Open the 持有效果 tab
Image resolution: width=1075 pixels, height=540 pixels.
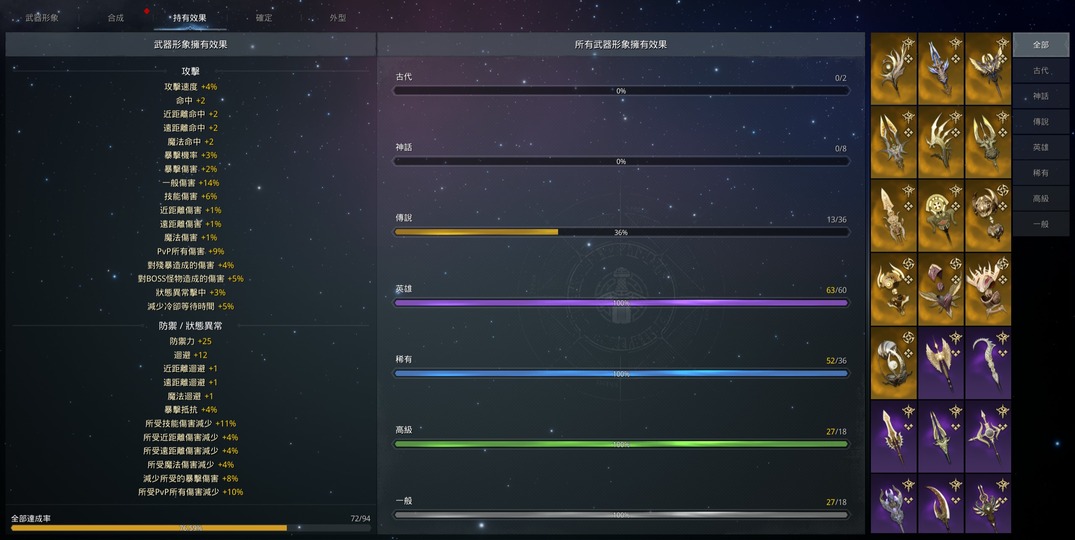click(x=190, y=18)
